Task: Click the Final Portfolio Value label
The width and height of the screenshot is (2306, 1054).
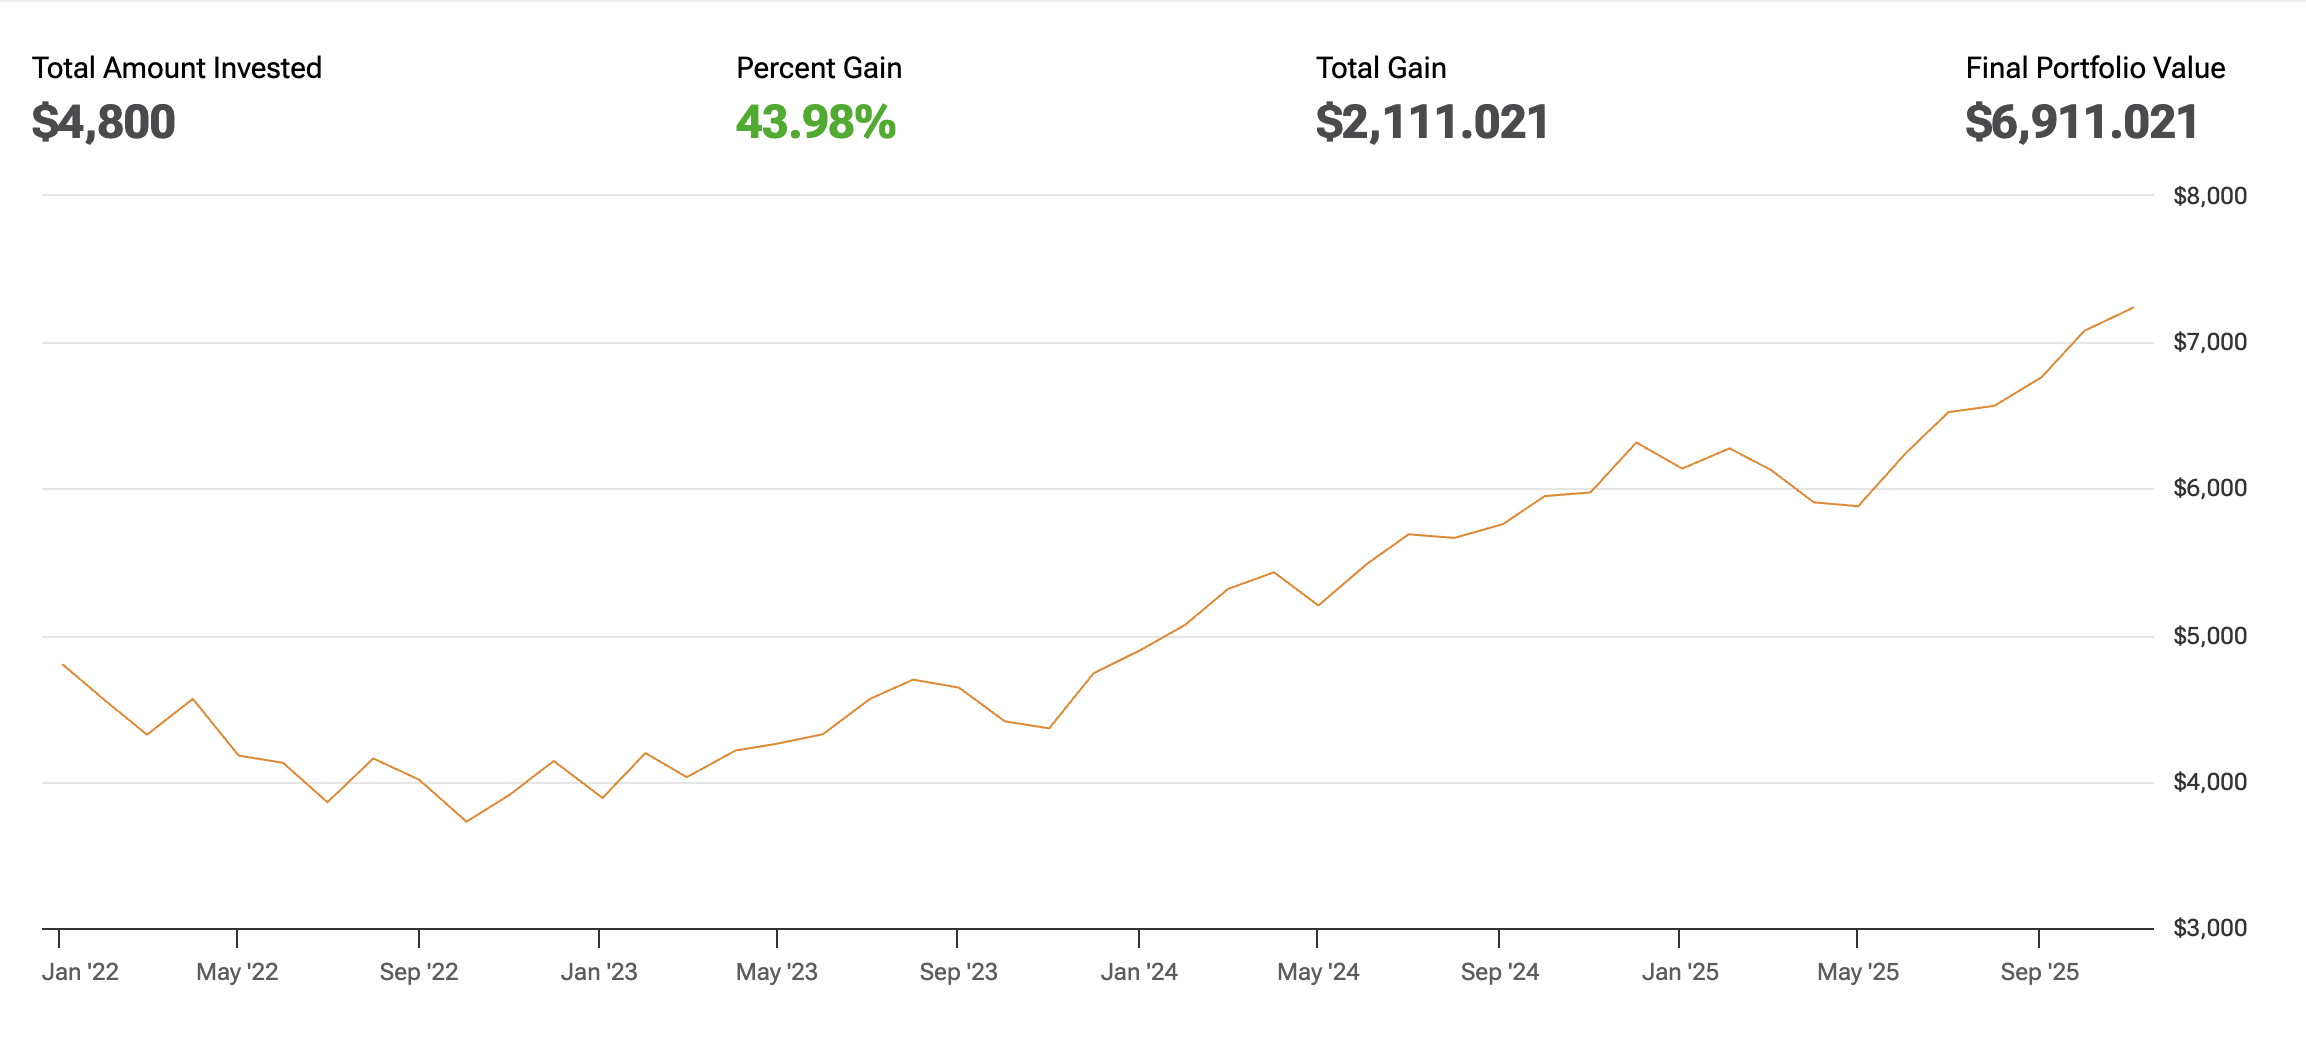Action: tap(2095, 68)
